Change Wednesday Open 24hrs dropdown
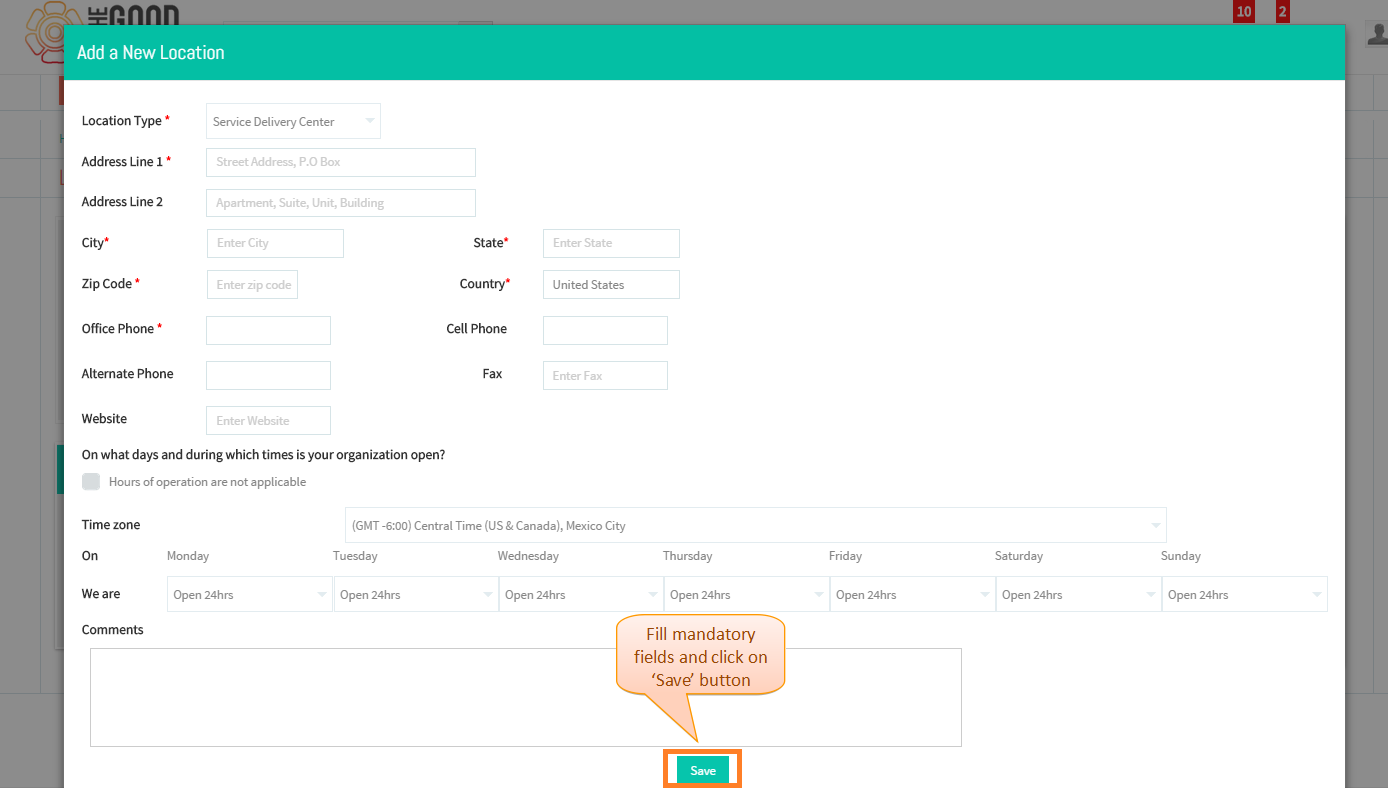Screen dimensions: 1388x788 point(581,594)
